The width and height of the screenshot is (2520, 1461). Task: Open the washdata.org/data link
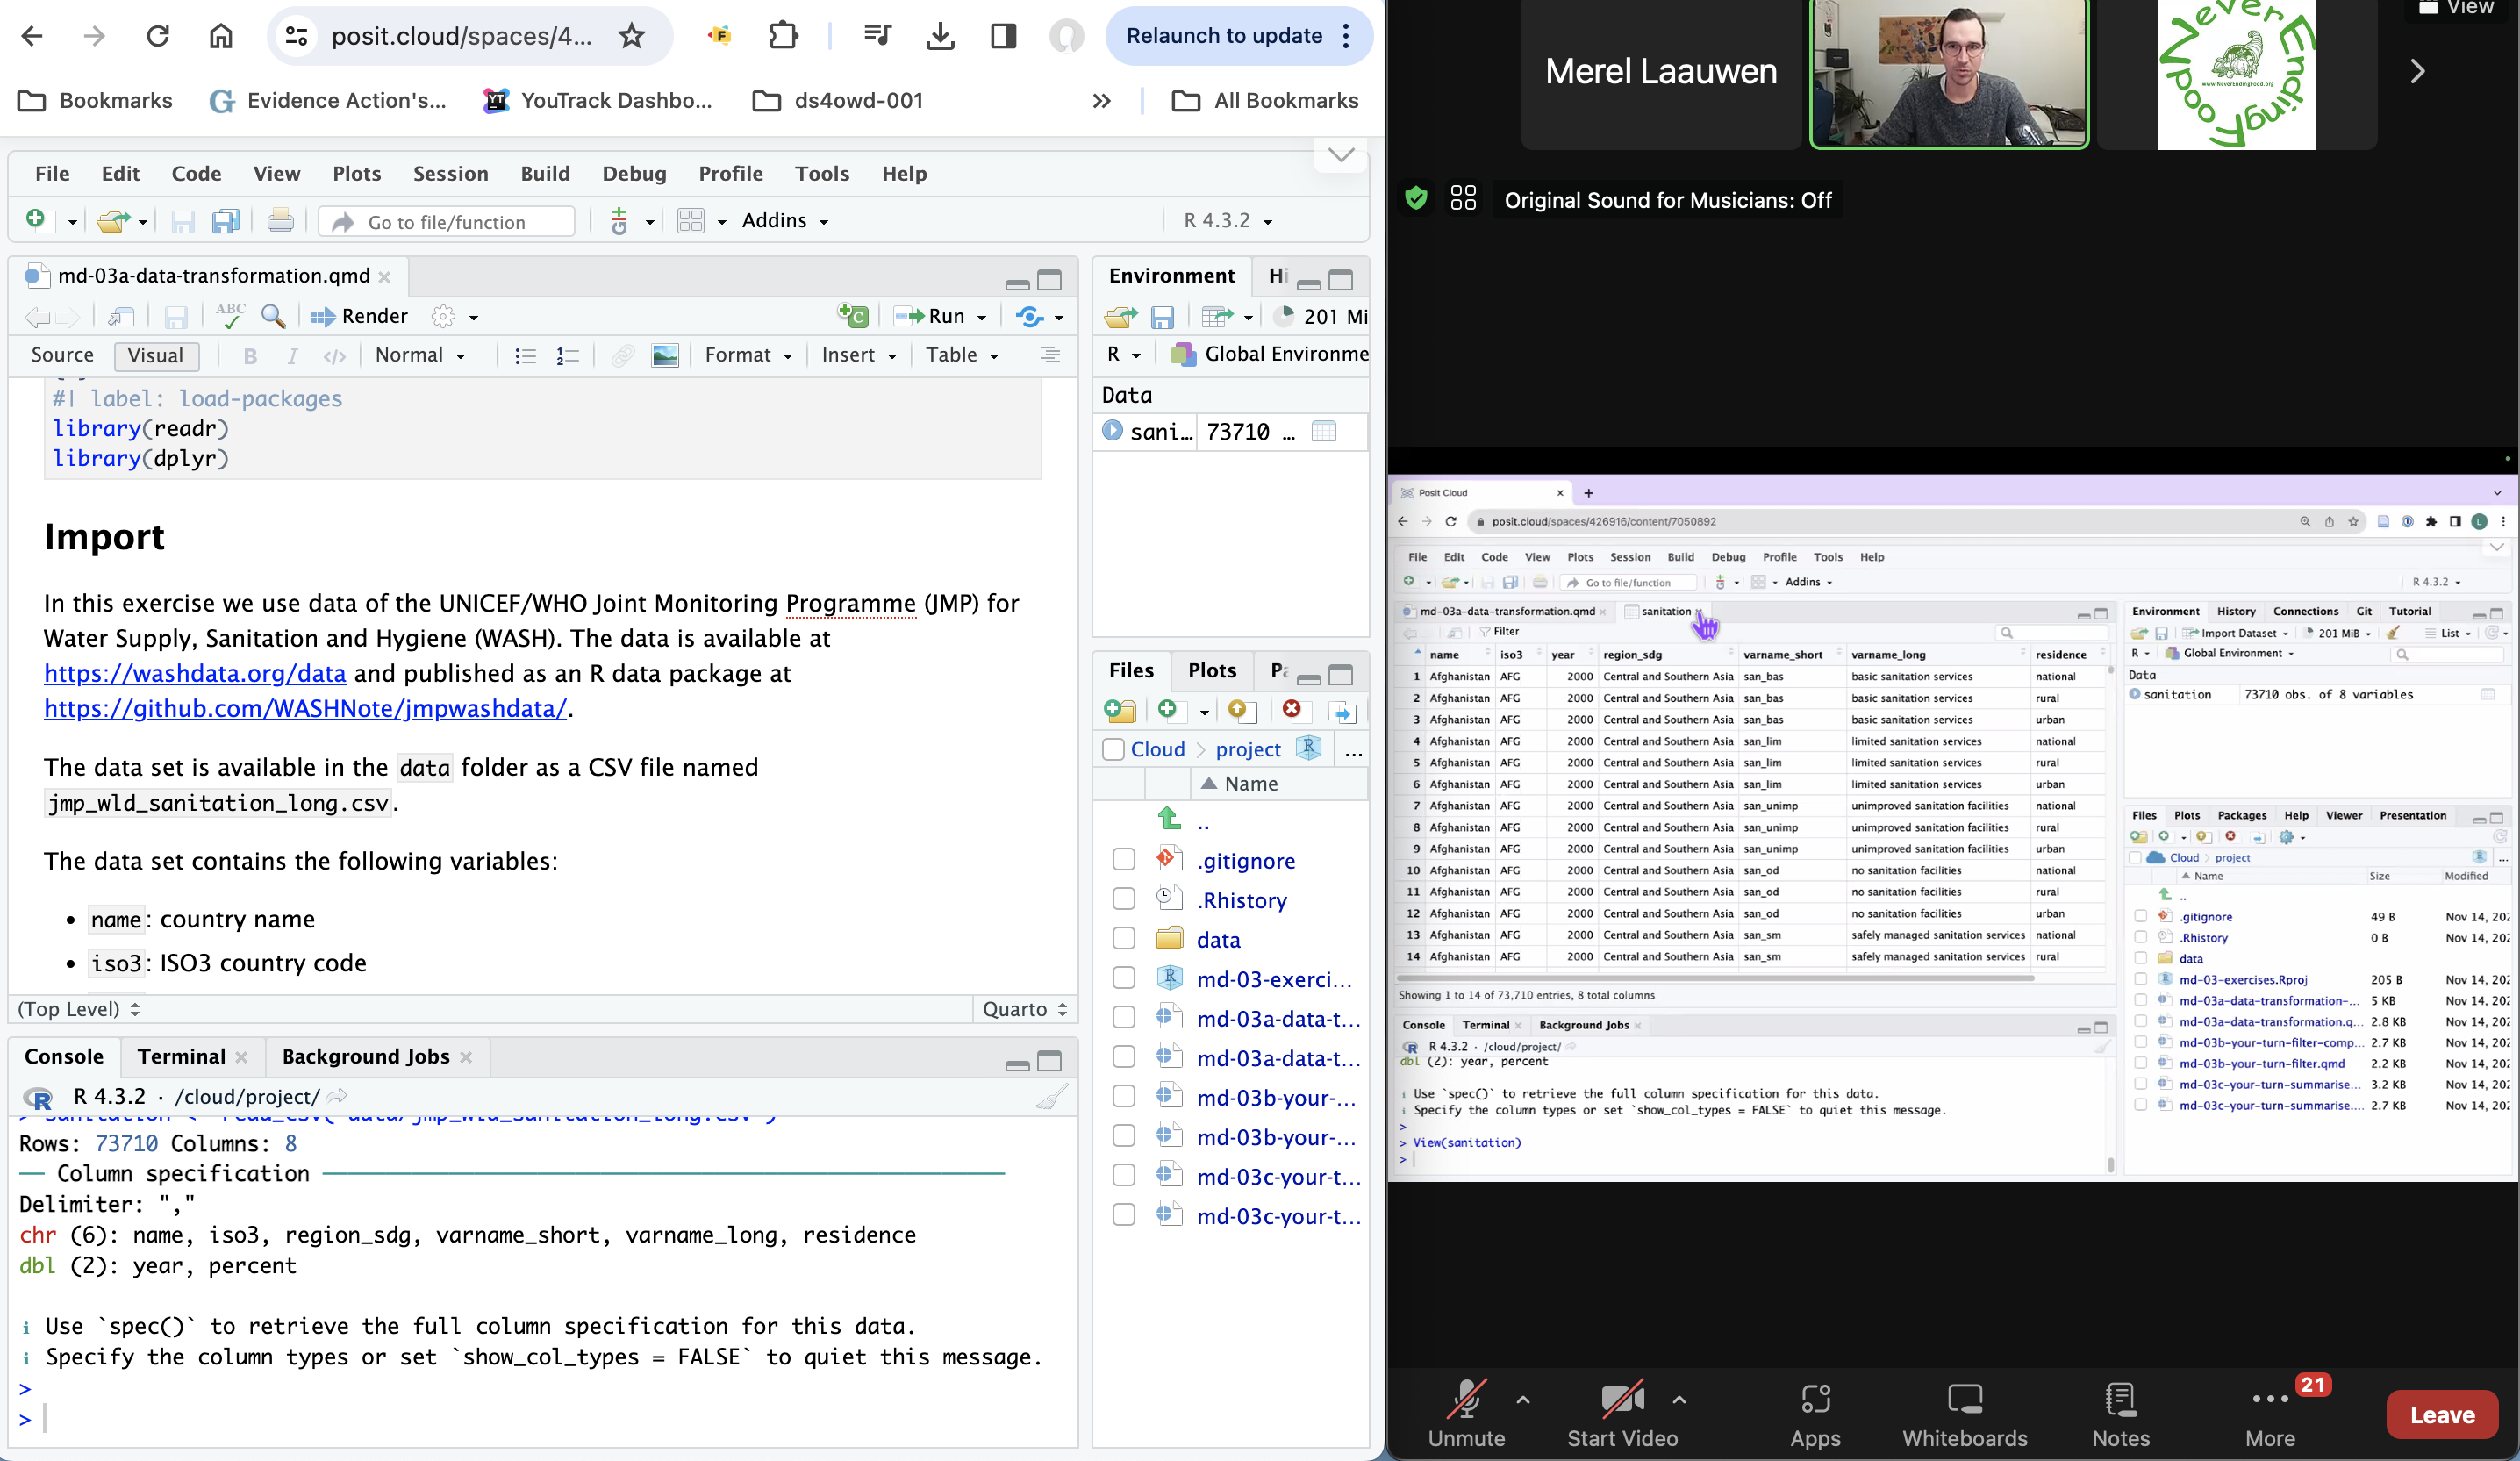[195, 674]
